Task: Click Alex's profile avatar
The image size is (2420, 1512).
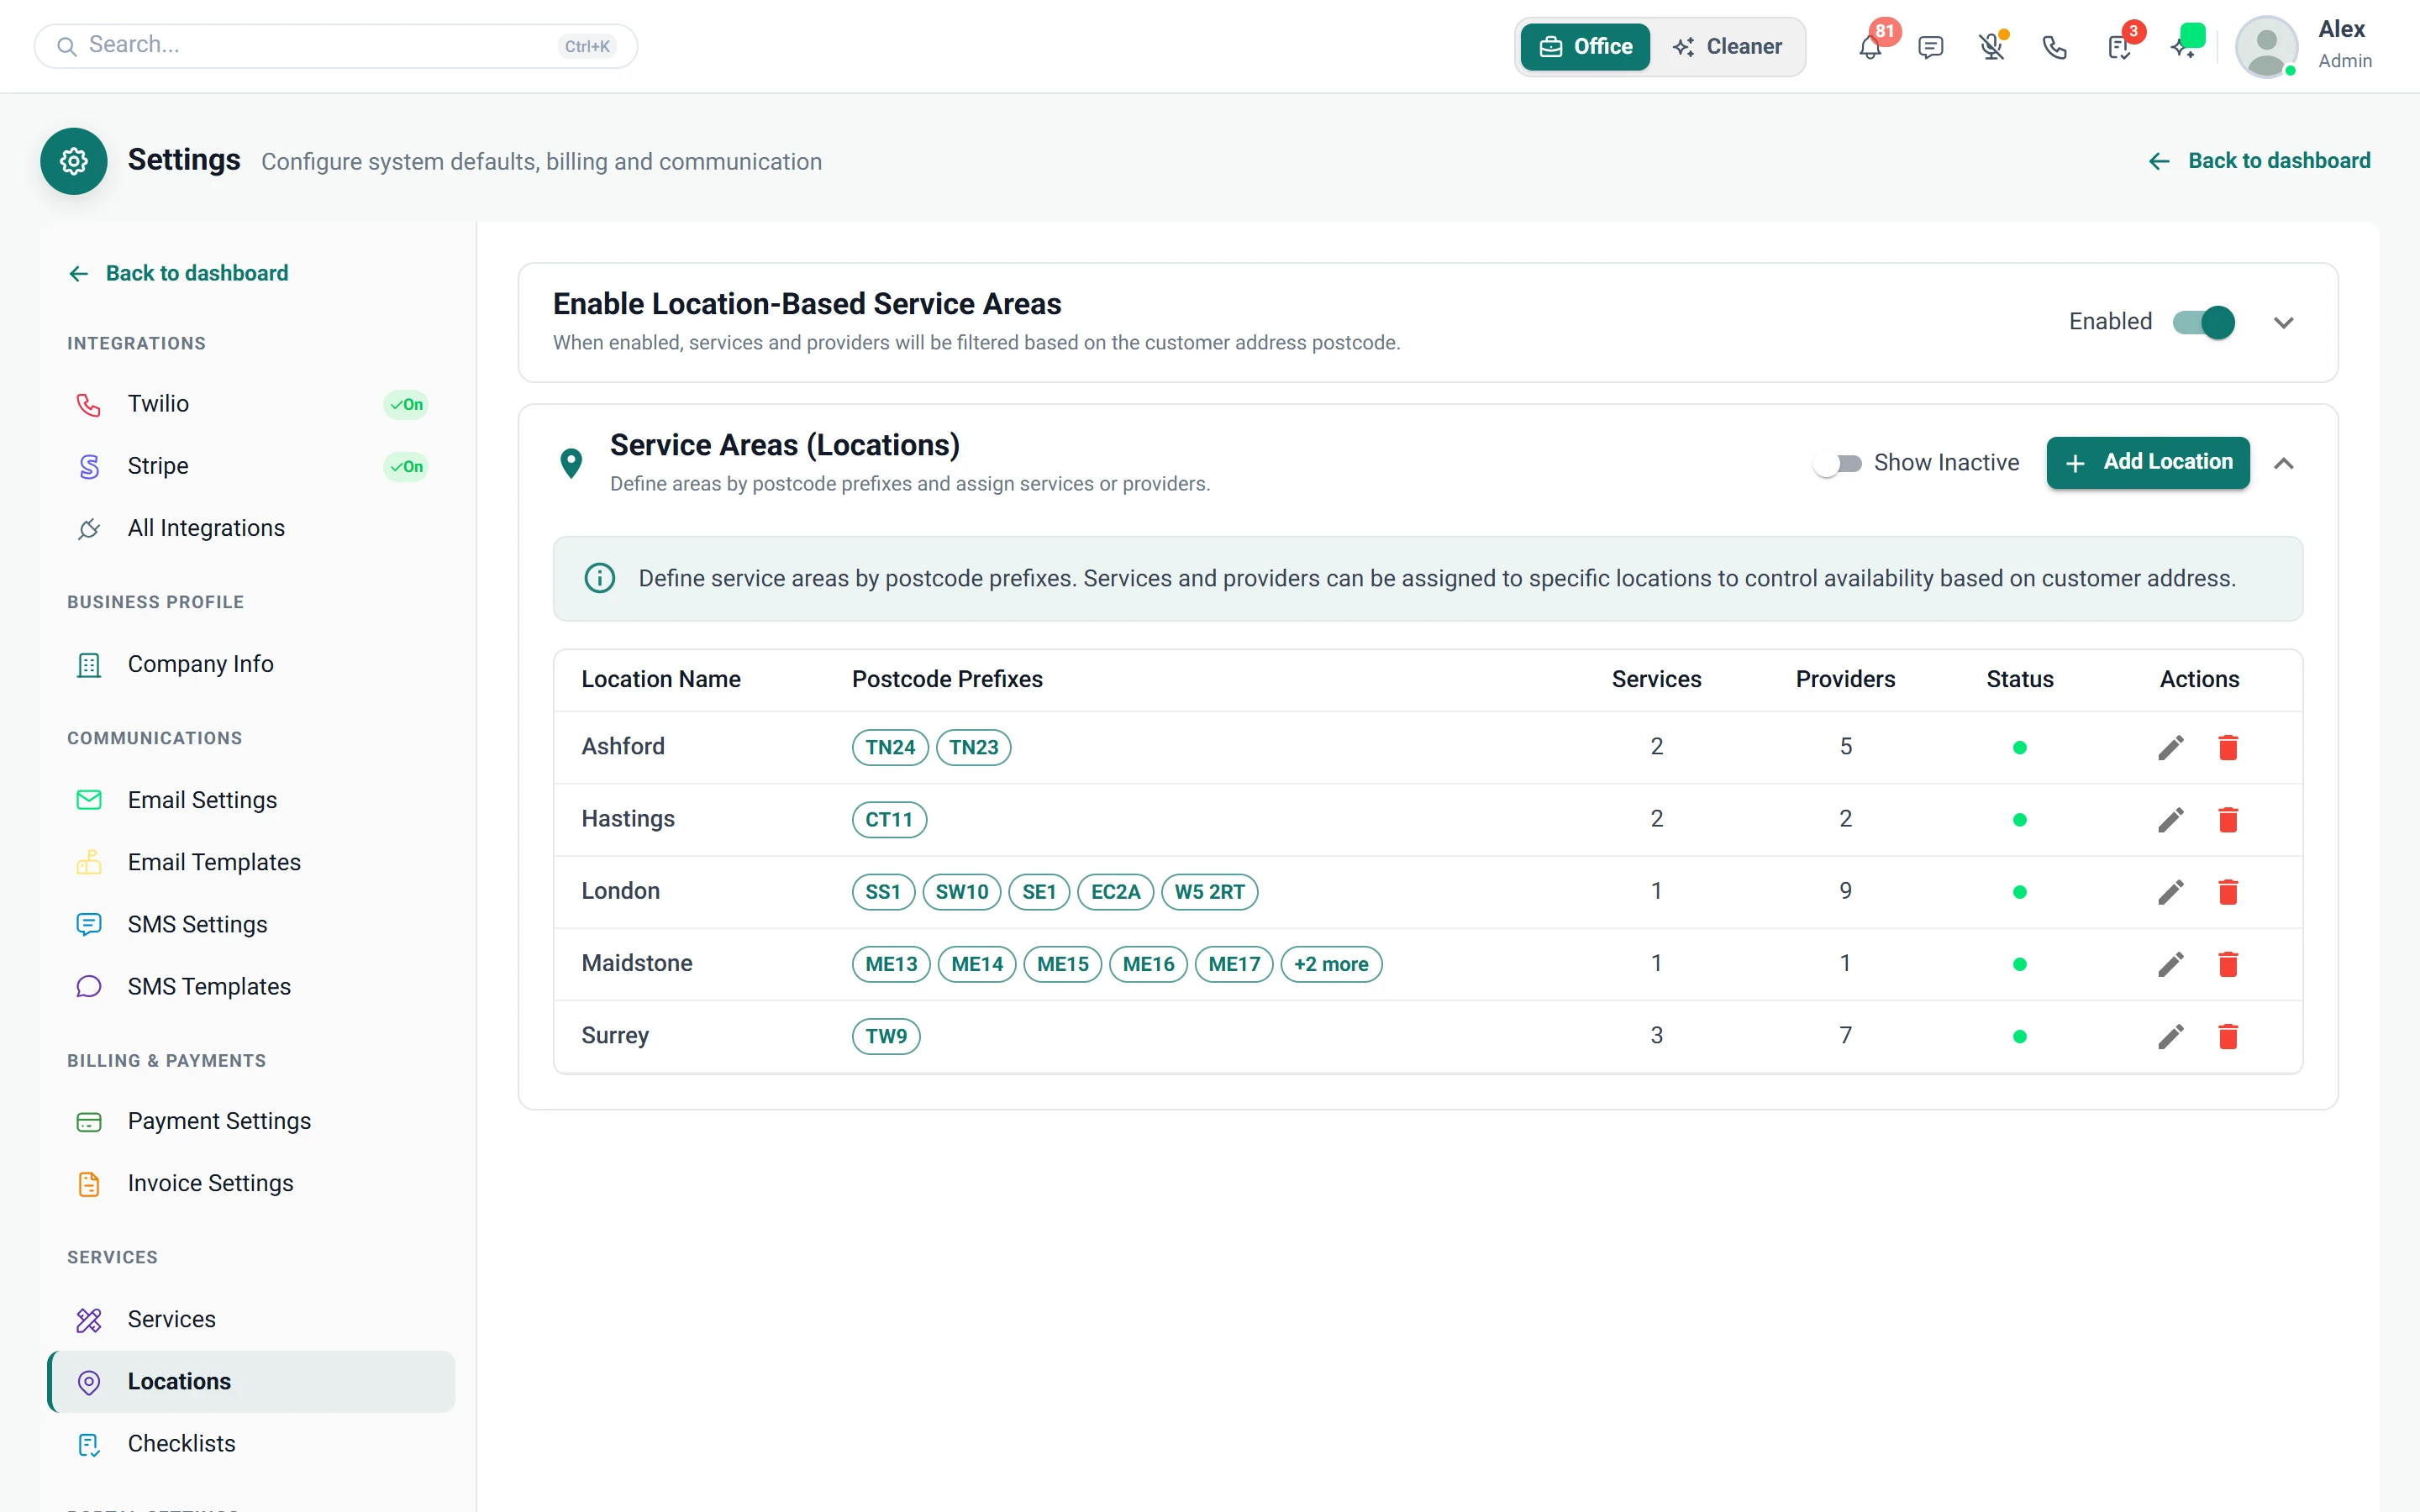Action: [x=2266, y=47]
